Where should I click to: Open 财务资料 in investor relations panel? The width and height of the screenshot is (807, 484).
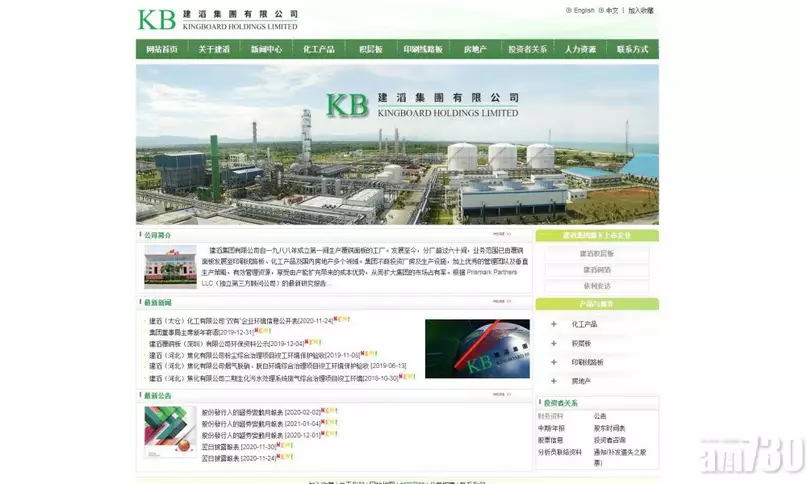coord(551,416)
